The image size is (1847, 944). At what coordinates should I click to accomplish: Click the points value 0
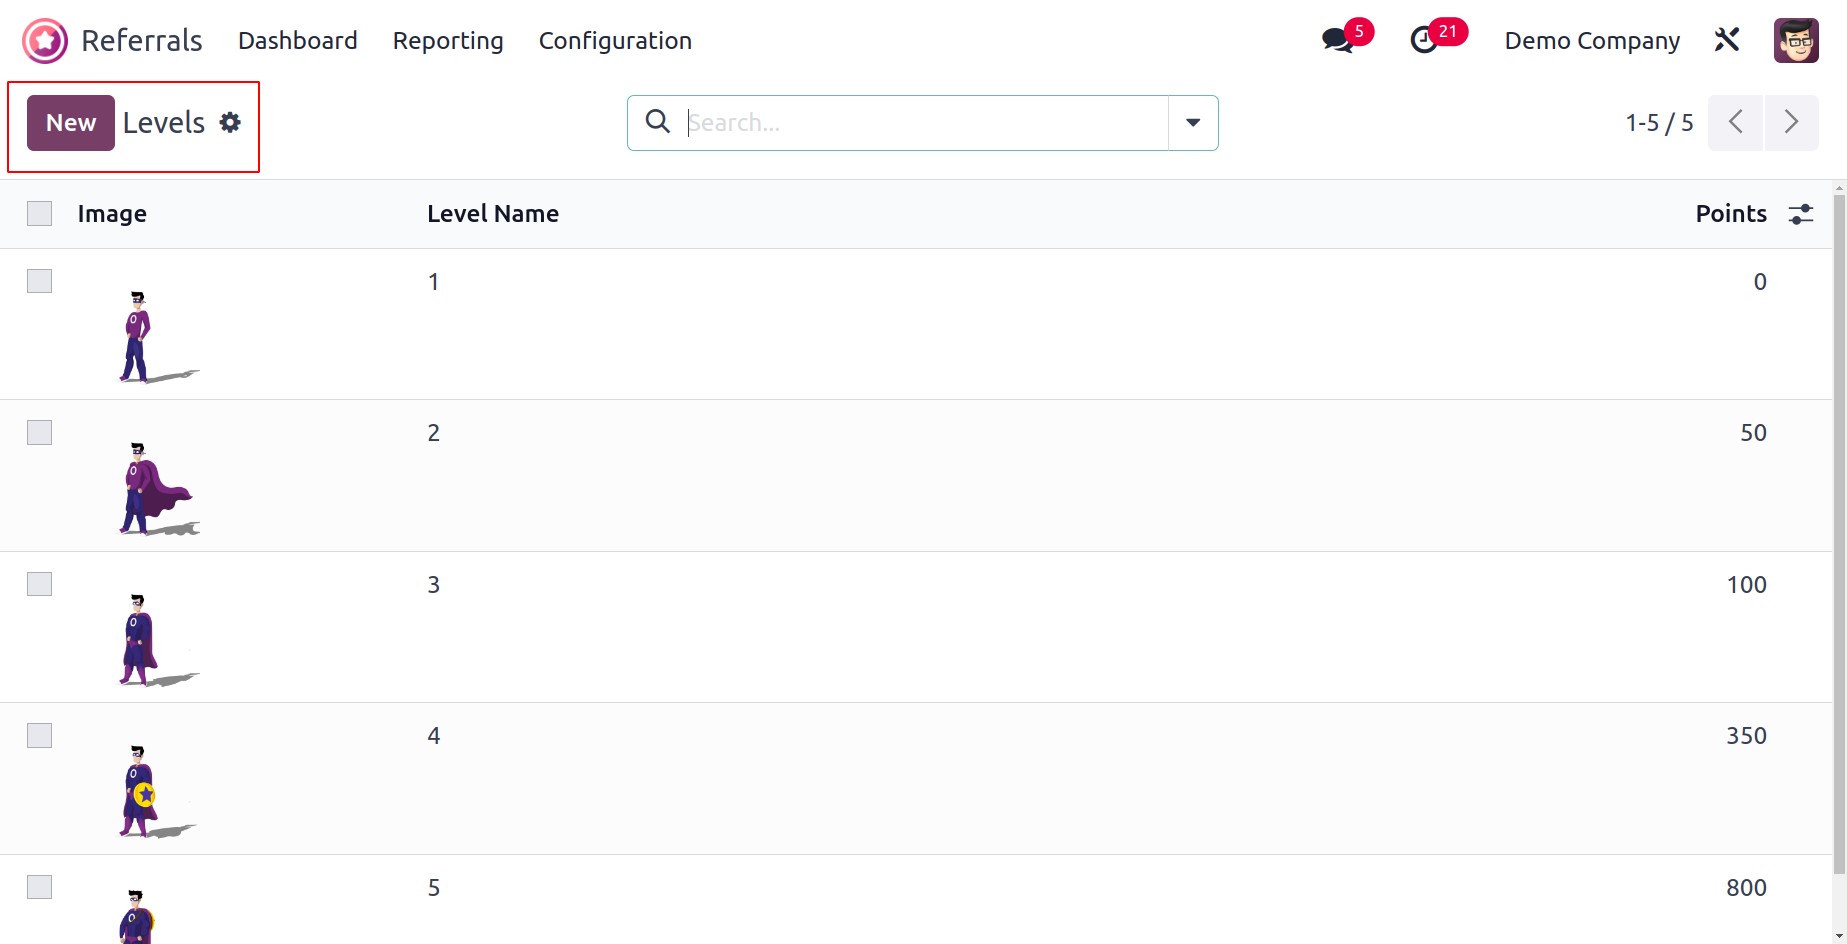click(1760, 282)
